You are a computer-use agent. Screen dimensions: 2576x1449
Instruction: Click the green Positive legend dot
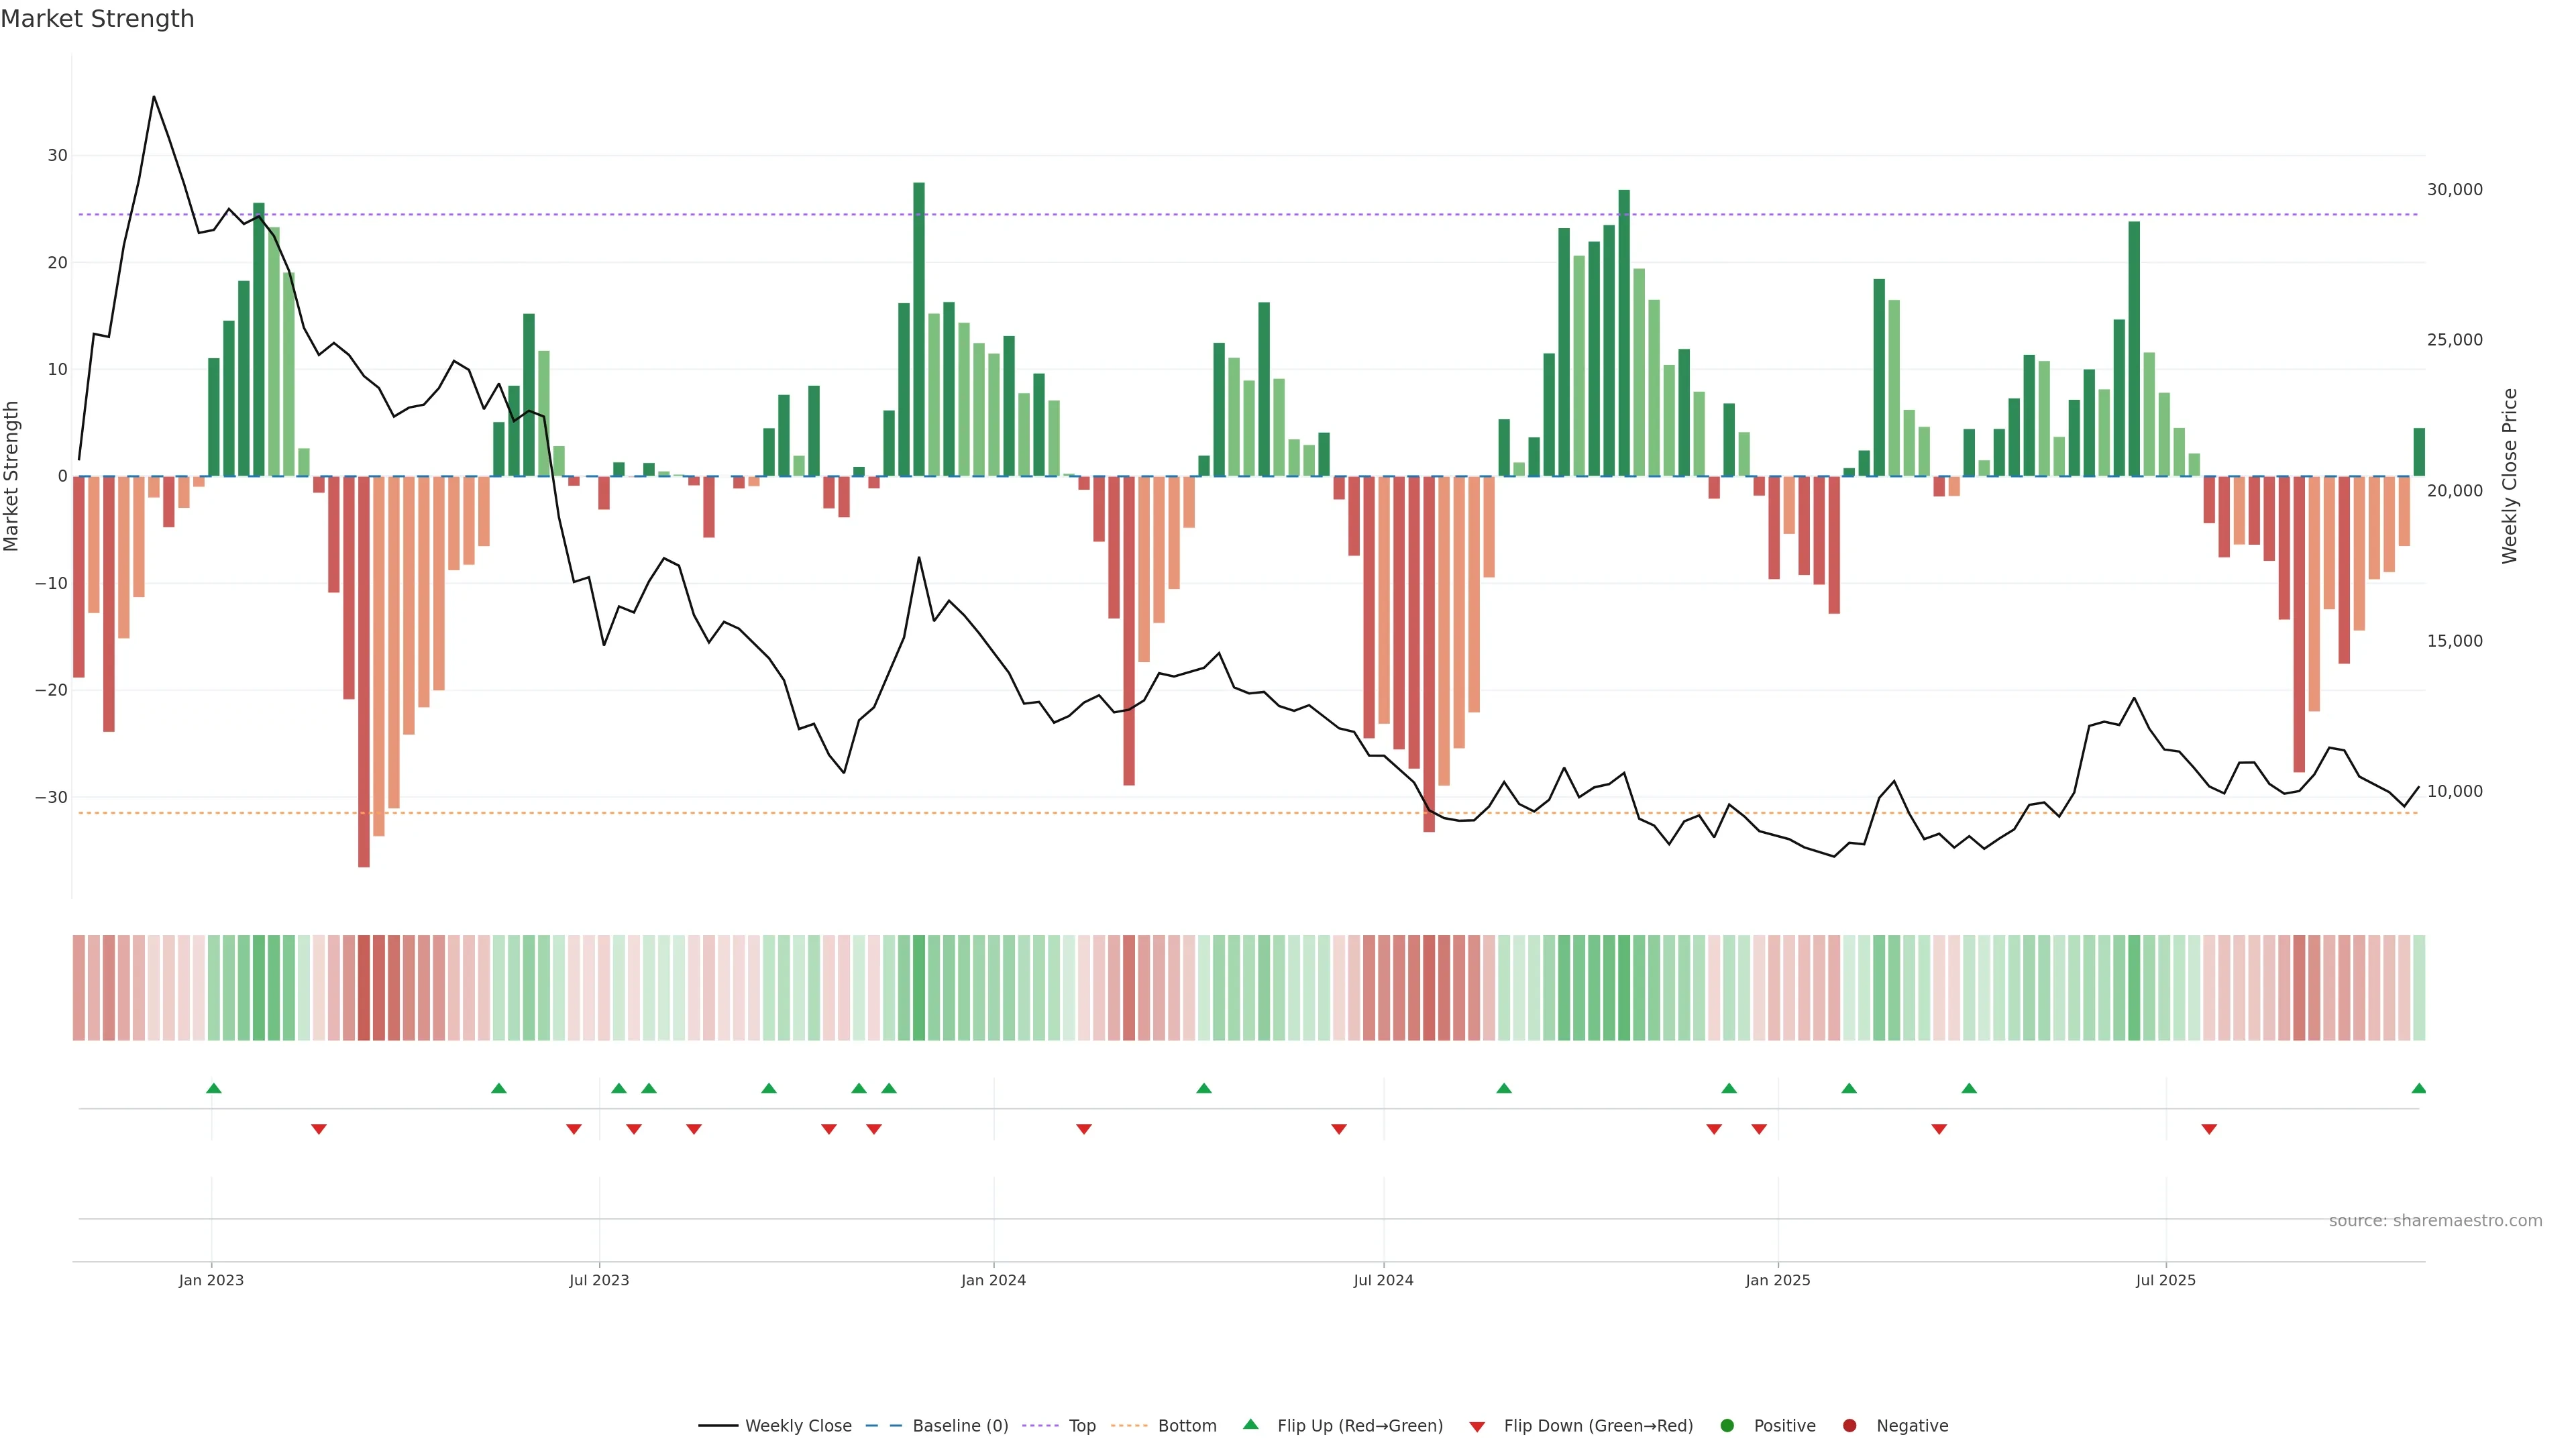(1727, 1426)
